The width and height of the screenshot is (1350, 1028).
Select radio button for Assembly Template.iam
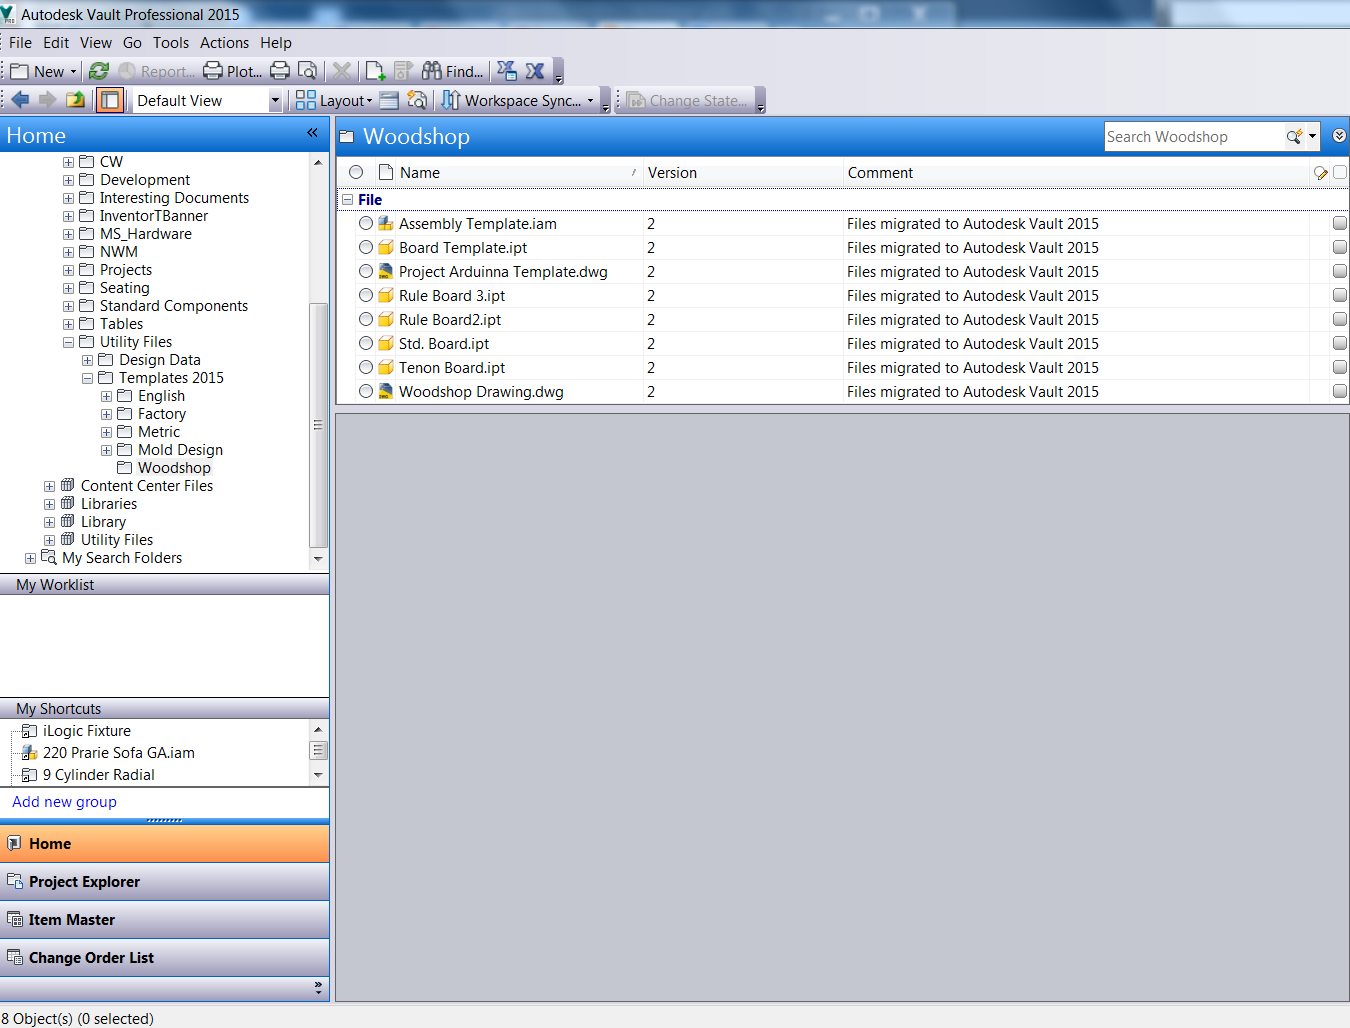[x=366, y=223]
